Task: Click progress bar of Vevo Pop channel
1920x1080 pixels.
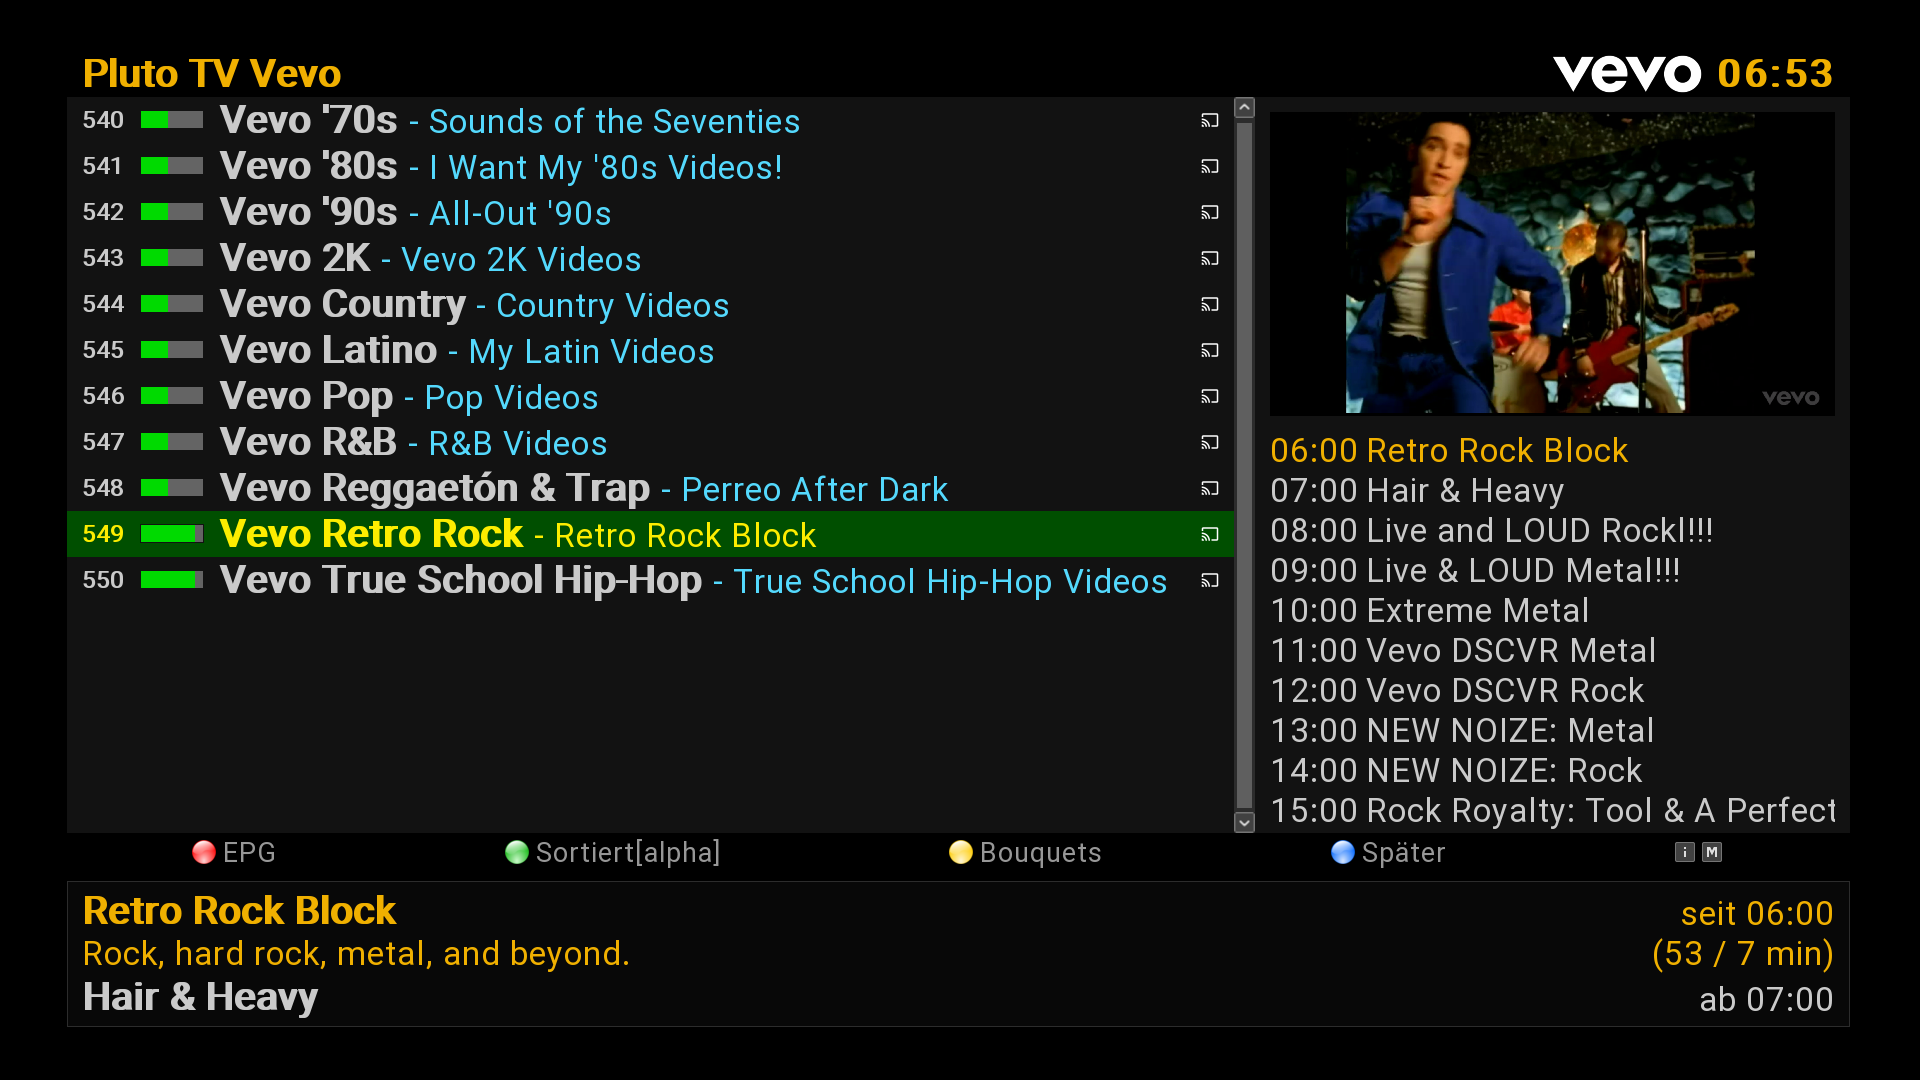Action: coord(172,397)
